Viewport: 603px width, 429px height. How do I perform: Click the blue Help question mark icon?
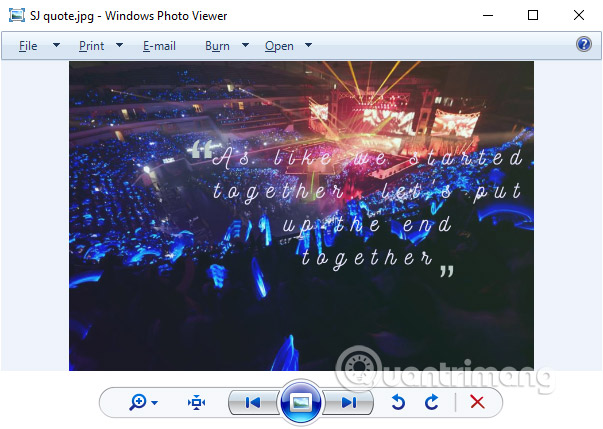click(x=584, y=45)
